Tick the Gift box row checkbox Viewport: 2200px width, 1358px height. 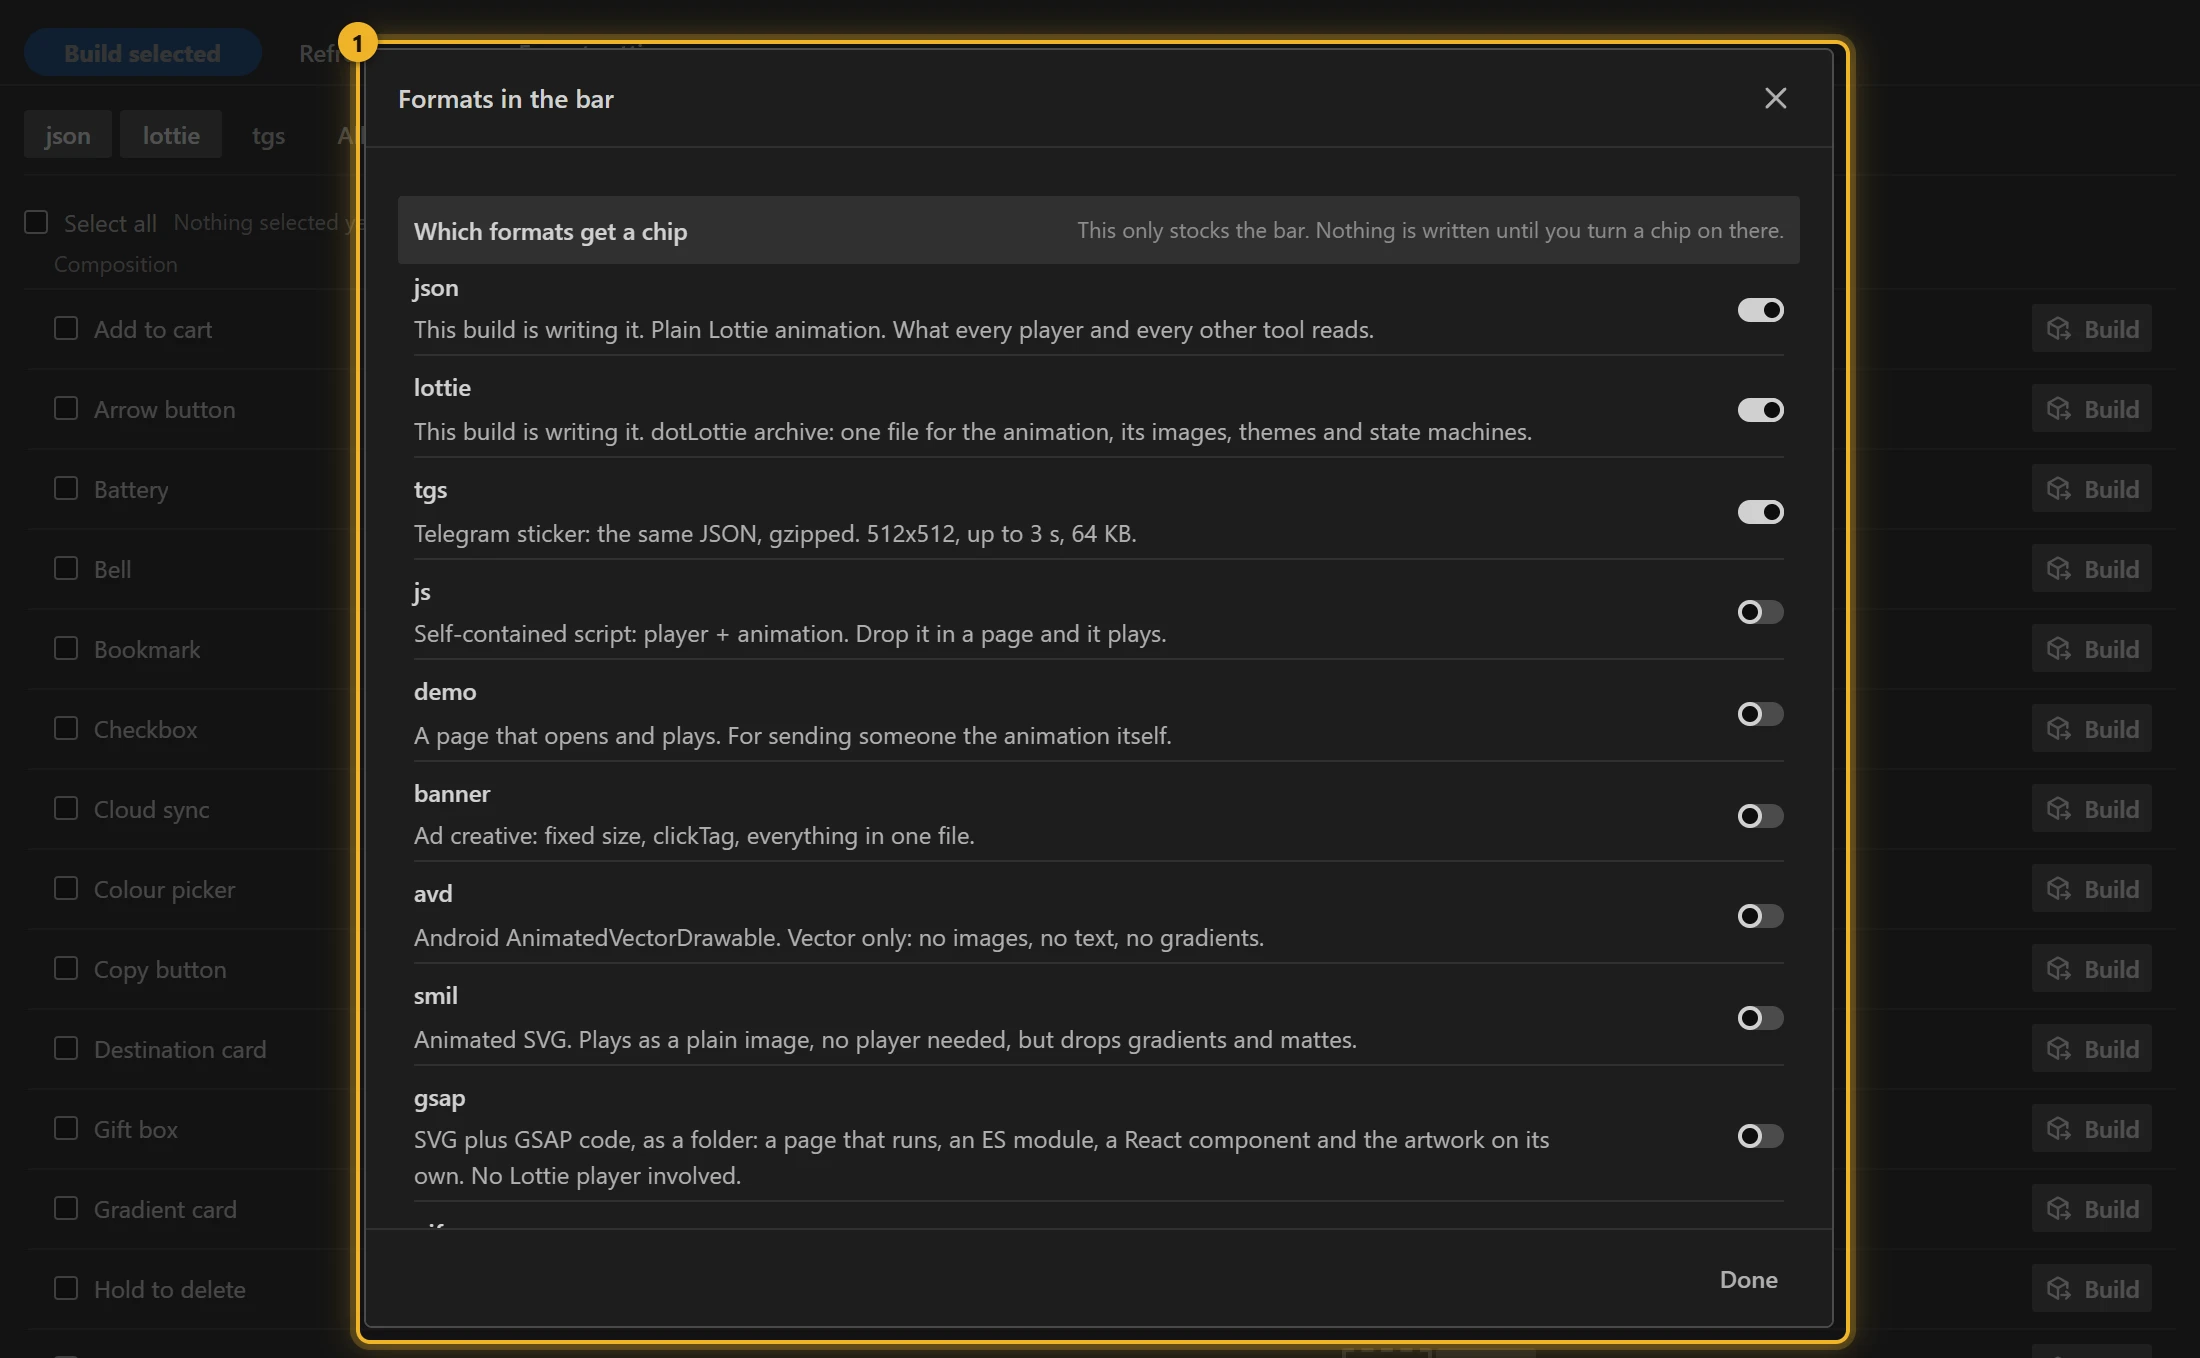(66, 1128)
